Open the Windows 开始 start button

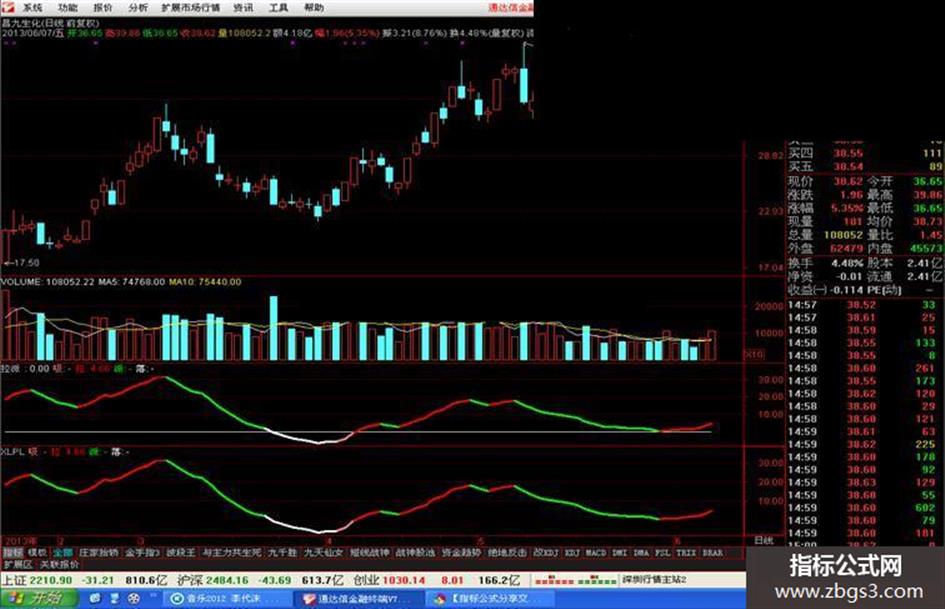[x=39, y=599]
